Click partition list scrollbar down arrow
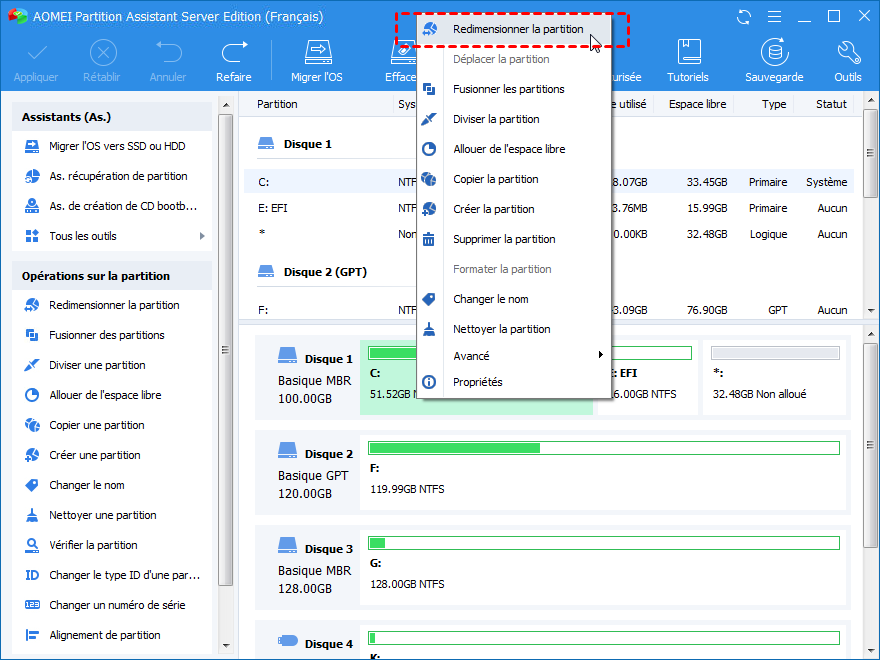 point(870,310)
